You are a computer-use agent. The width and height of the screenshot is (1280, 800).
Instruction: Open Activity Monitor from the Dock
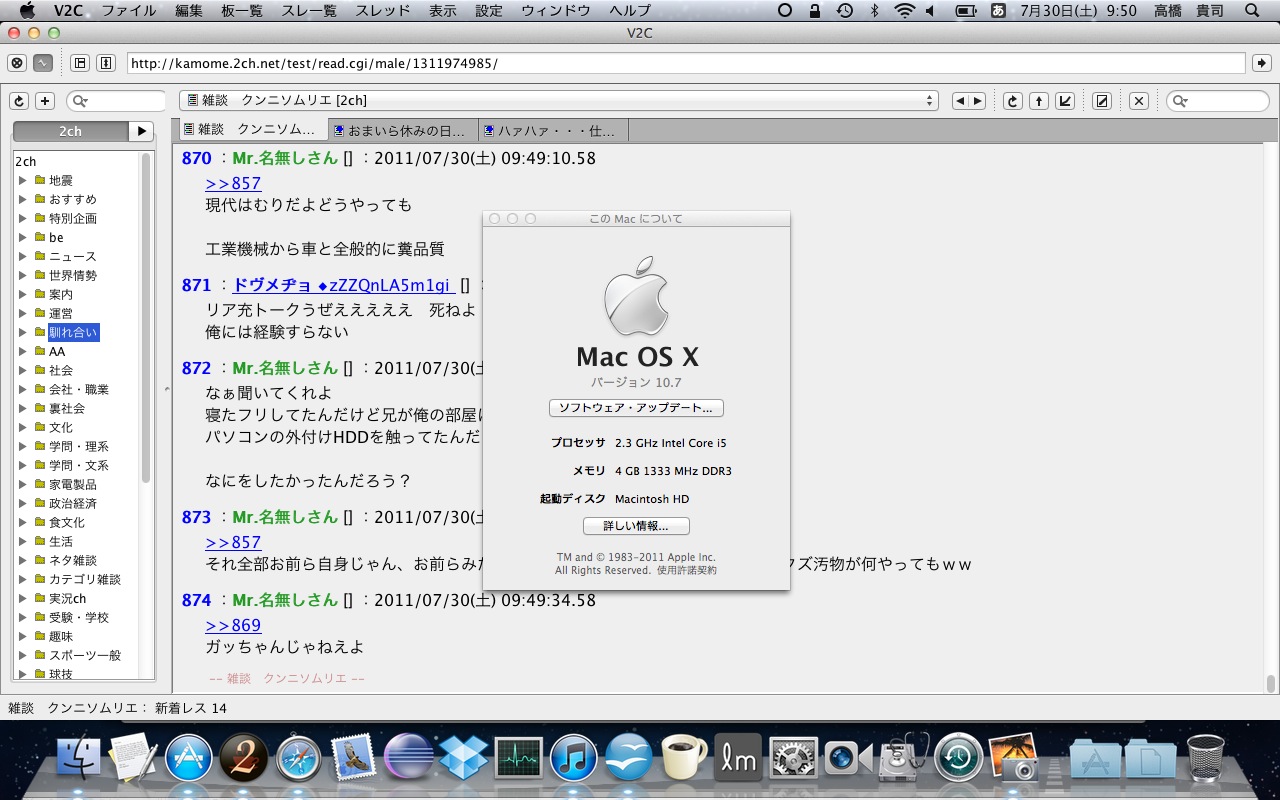[x=518, y=759]
